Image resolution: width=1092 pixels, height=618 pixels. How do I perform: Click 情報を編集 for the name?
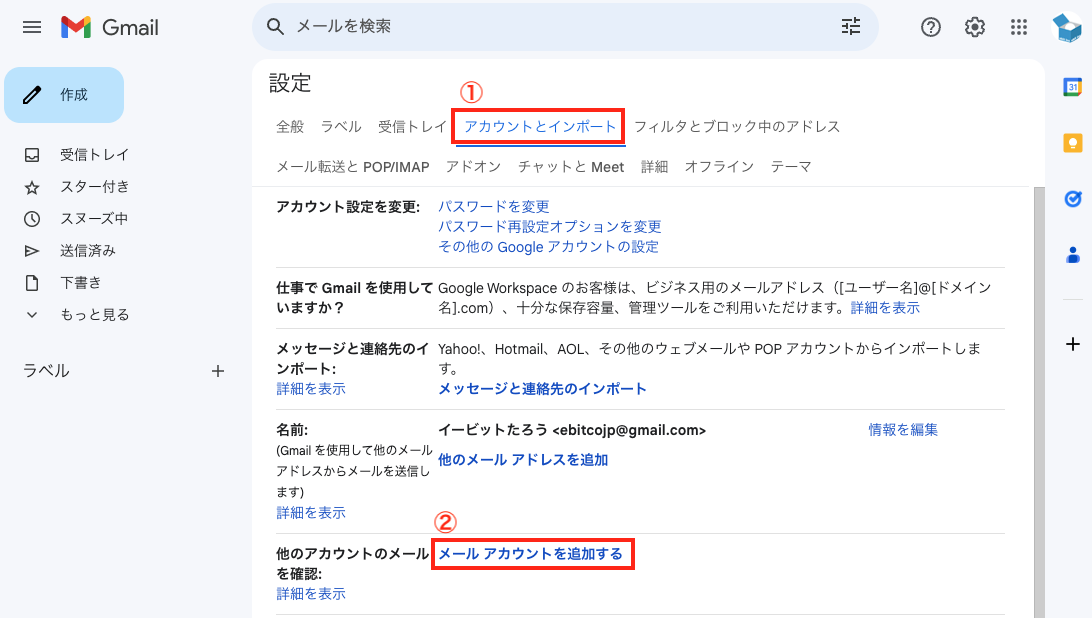click(903, 430)
